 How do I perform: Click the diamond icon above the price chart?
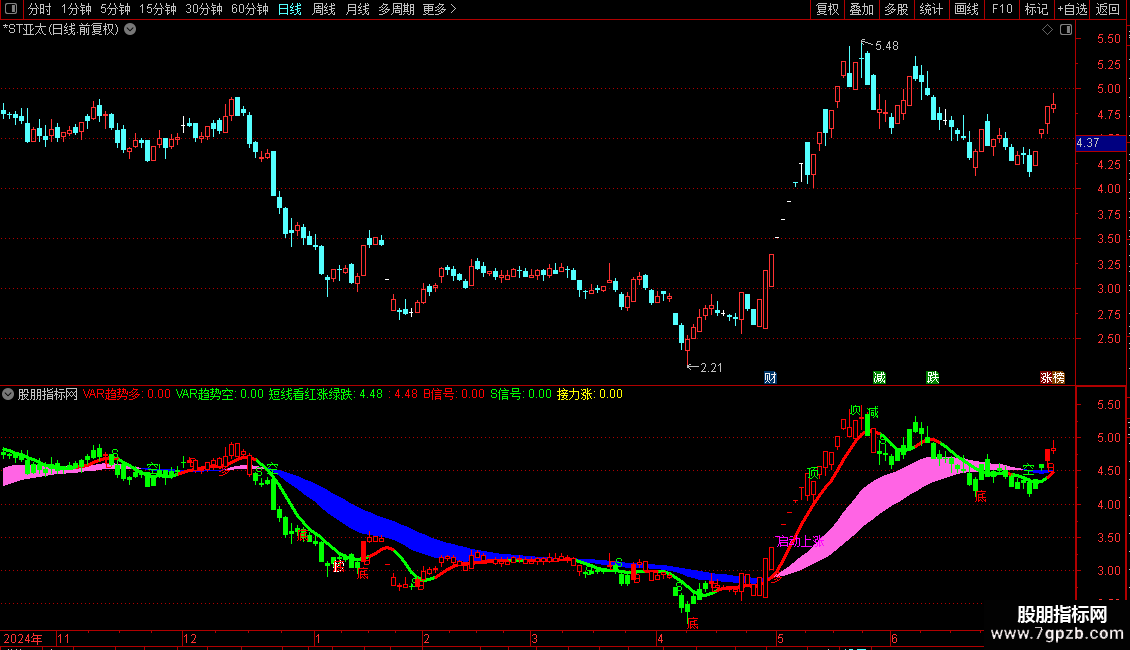[1047, 30]
